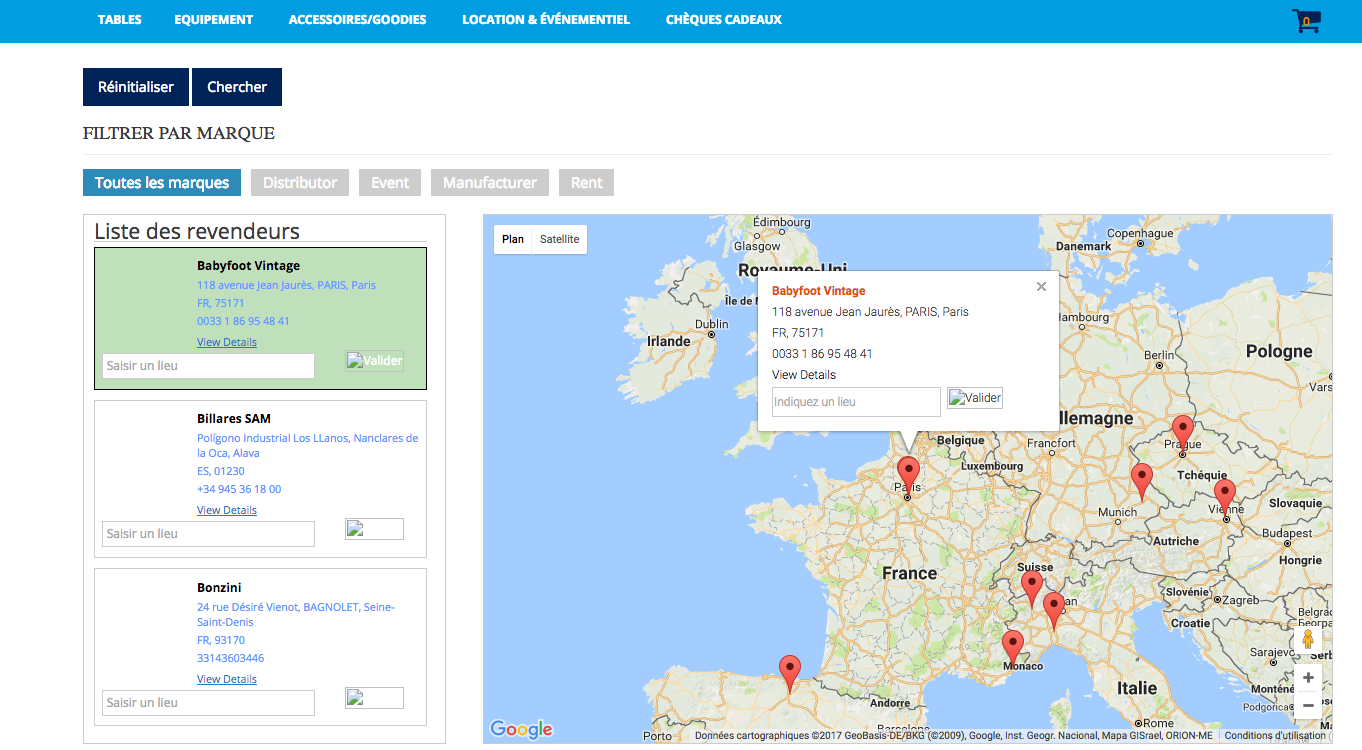Close the Babyfoot Vintage info popup
The image size is (1362, 750).
coord(1041,287)
